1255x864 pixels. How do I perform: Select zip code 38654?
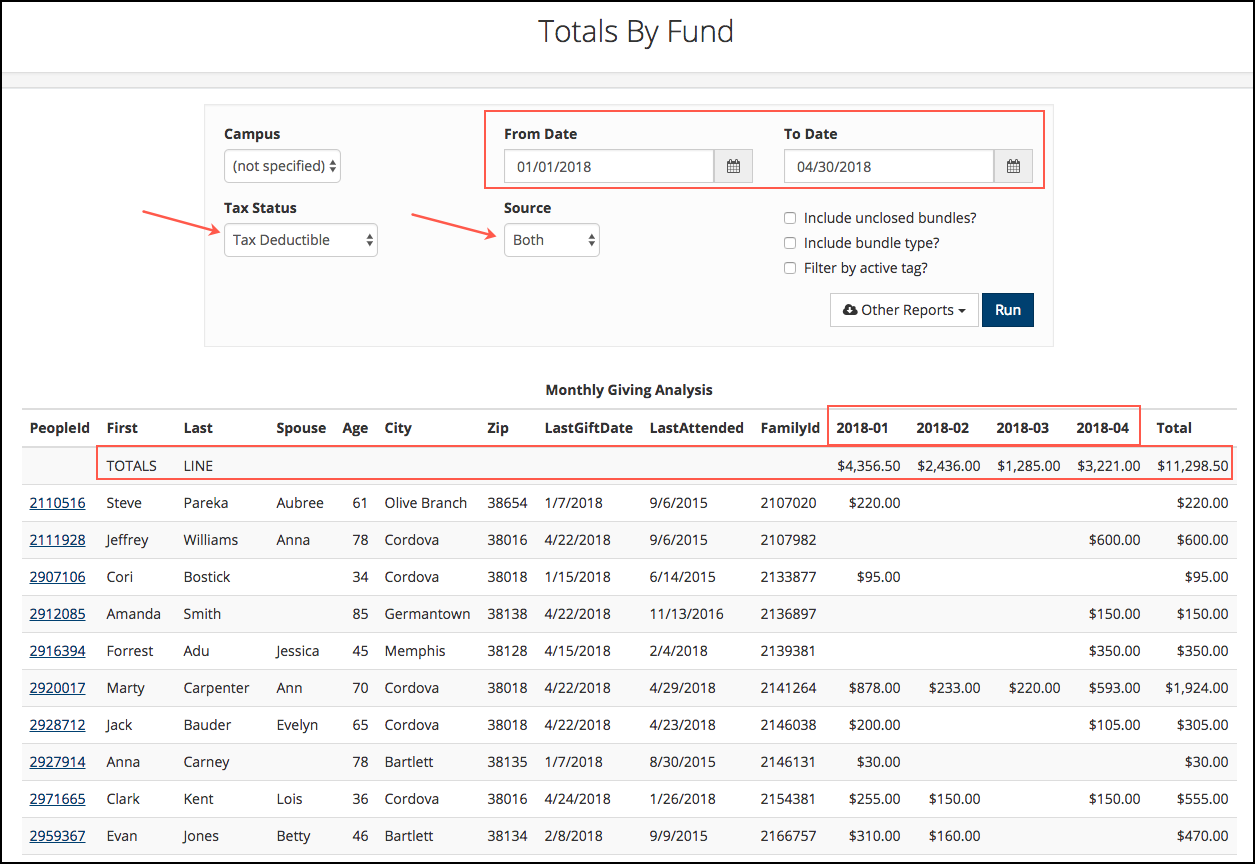(x=506, y=503)
